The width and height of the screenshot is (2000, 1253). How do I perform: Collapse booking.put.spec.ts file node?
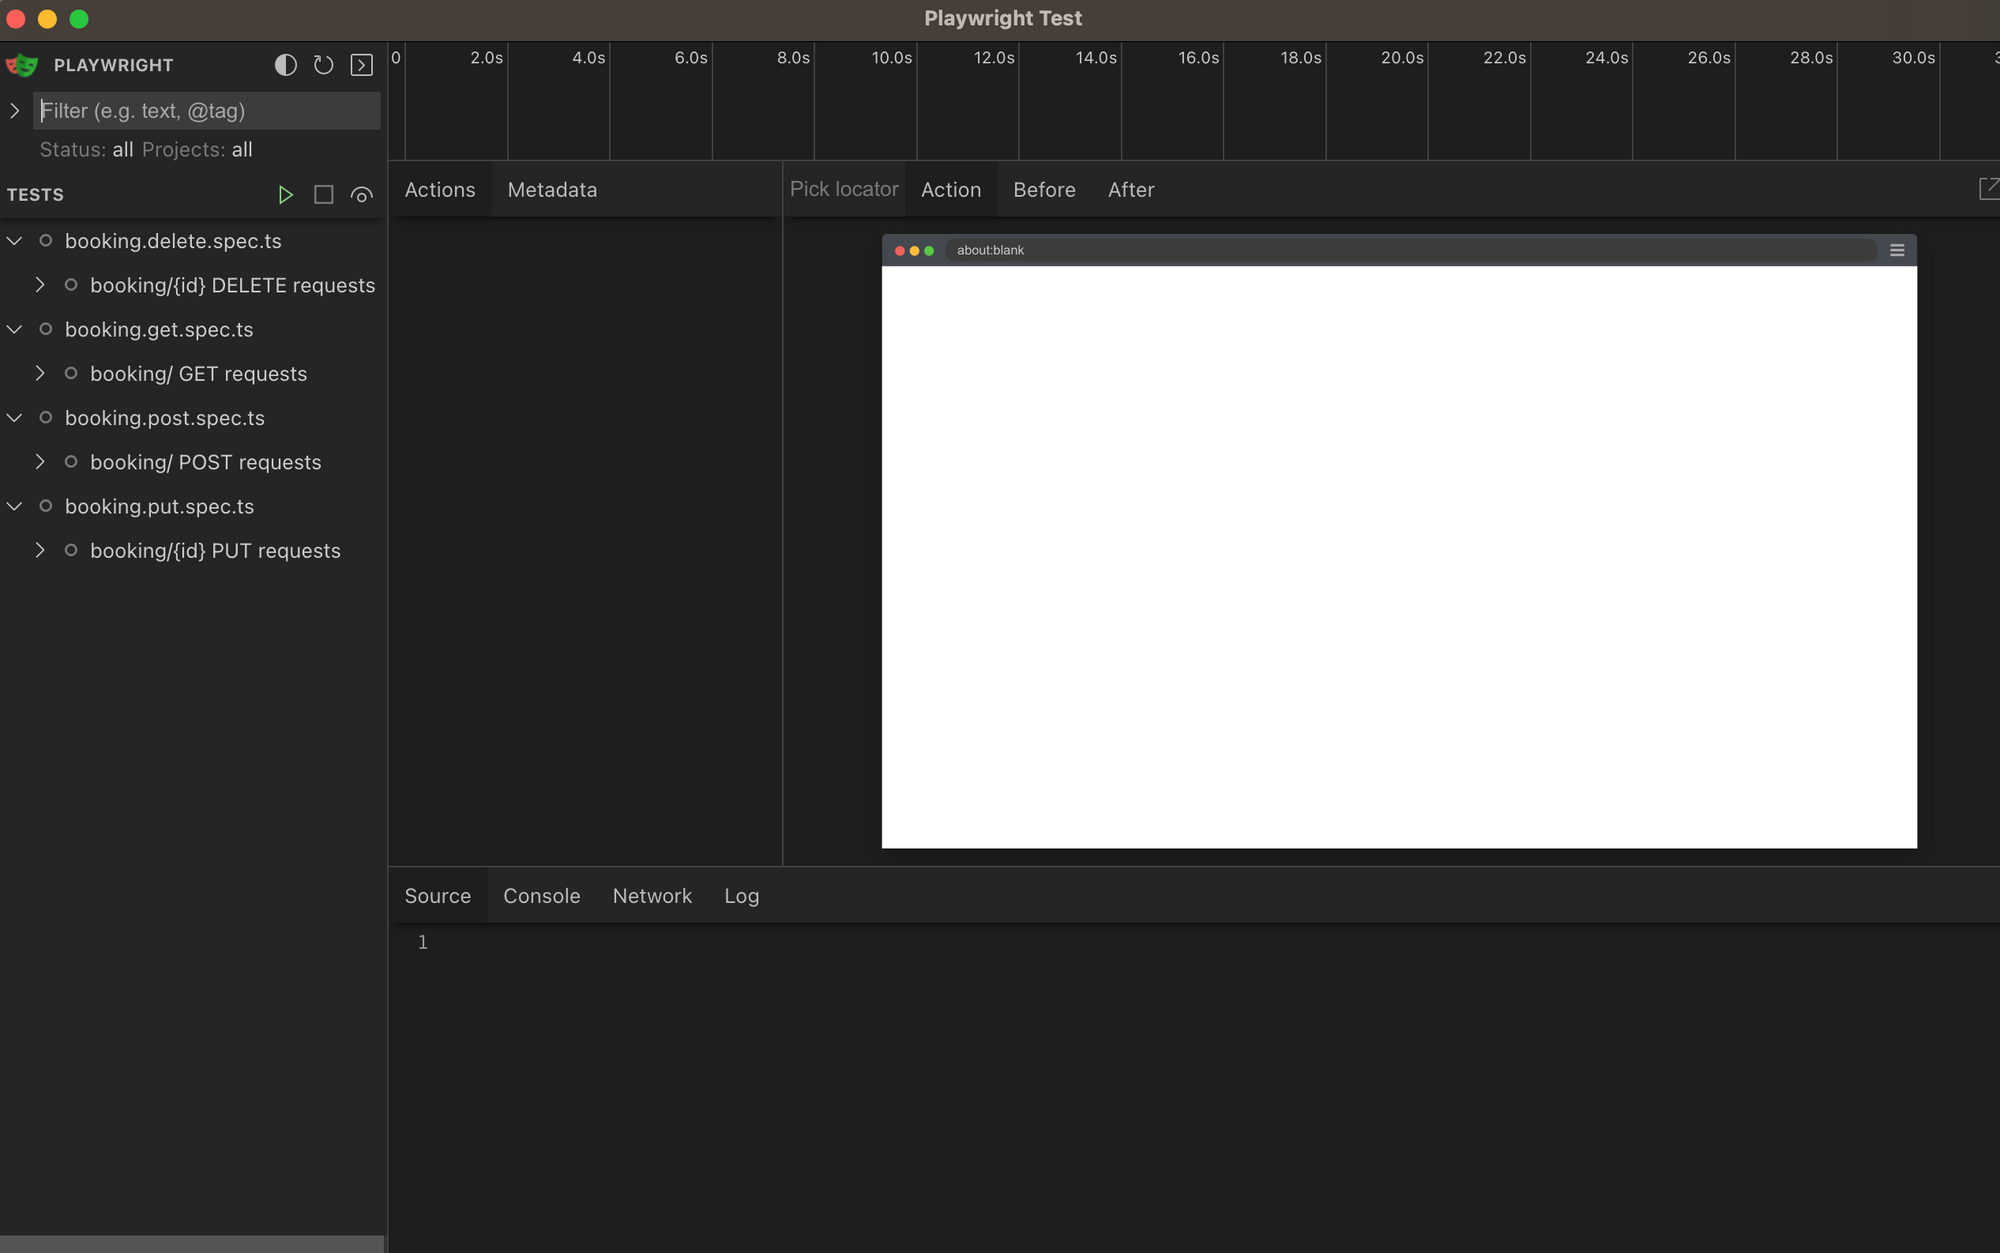tap(15, 506)
